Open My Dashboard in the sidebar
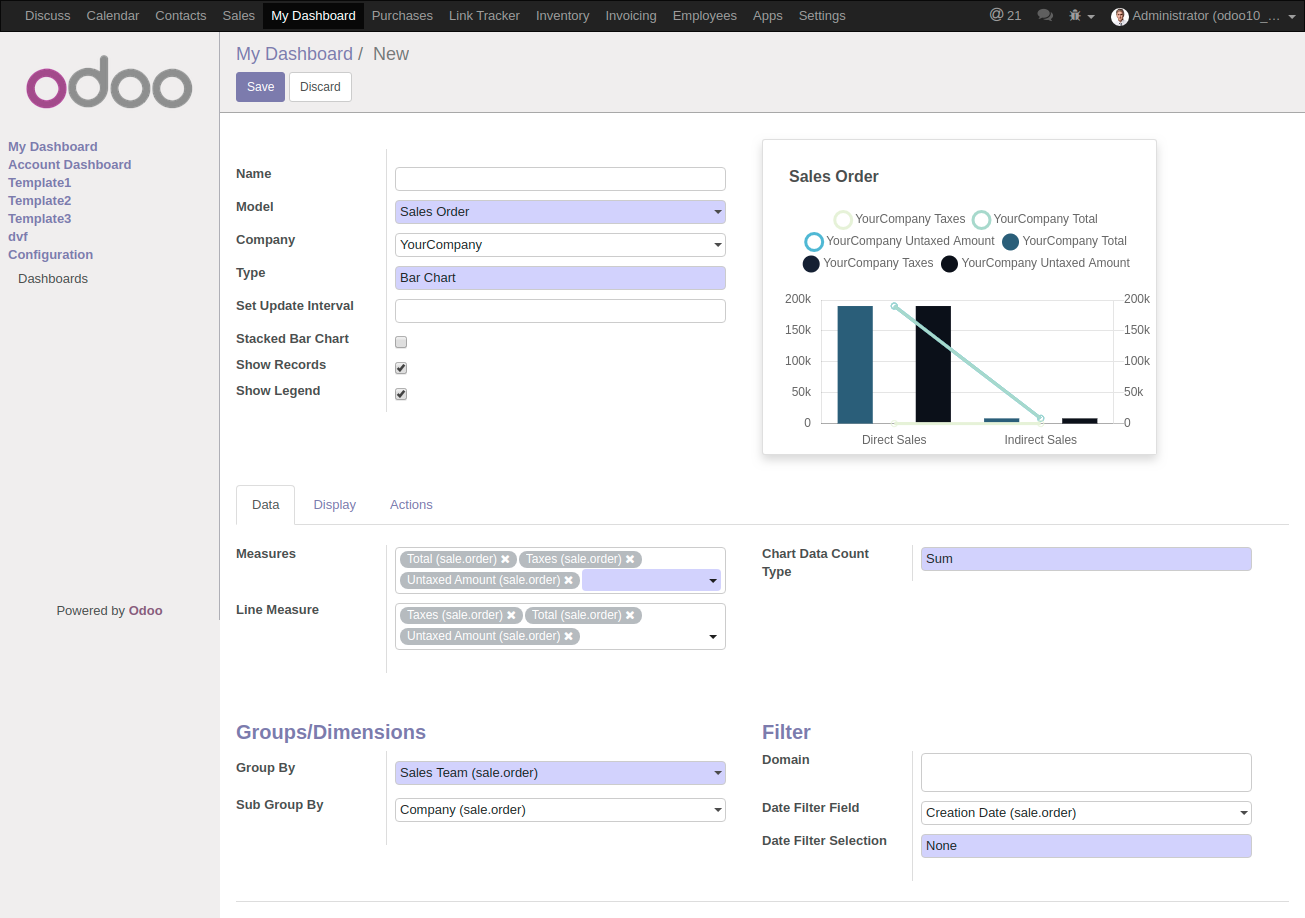1305x918 pixels. pyautogui.click(x=53, y=147)
